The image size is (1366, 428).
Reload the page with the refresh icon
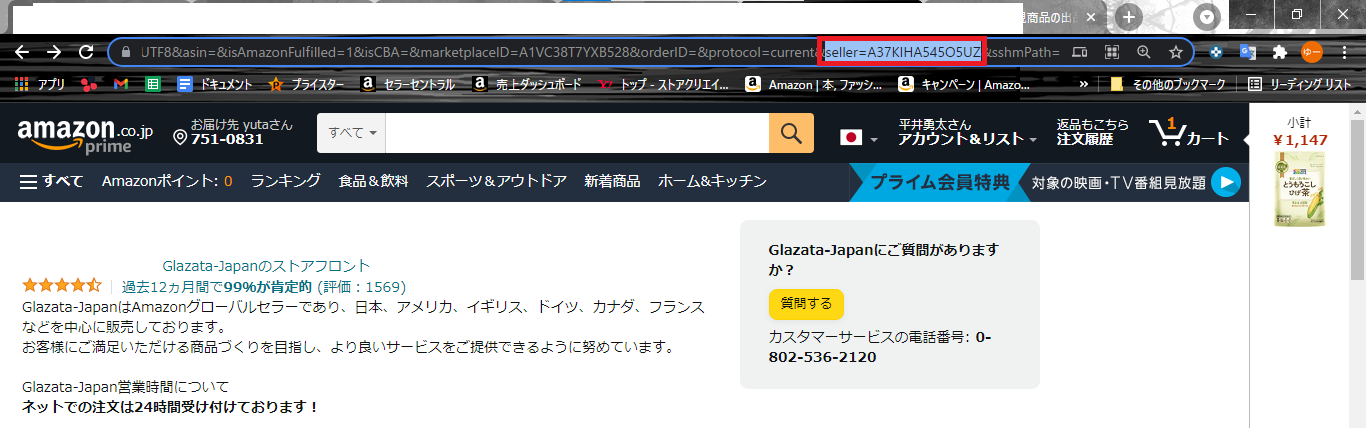point(86,52)
